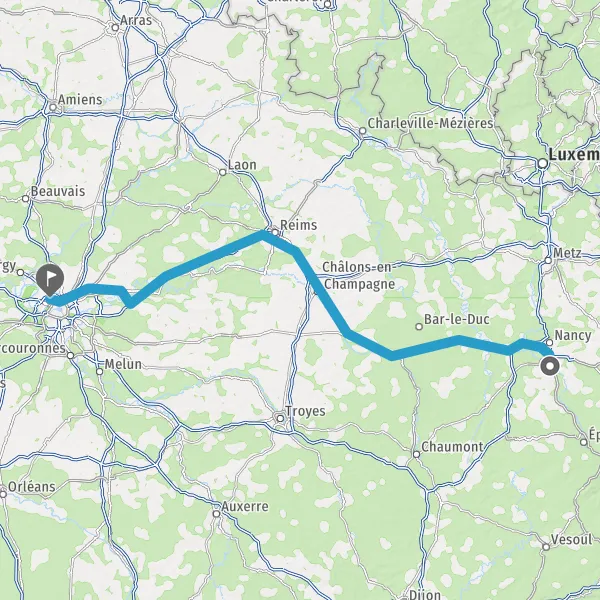Select the Beauvais city dot
The height and width of the screenshot is (600, 600).
pos(25,199)
